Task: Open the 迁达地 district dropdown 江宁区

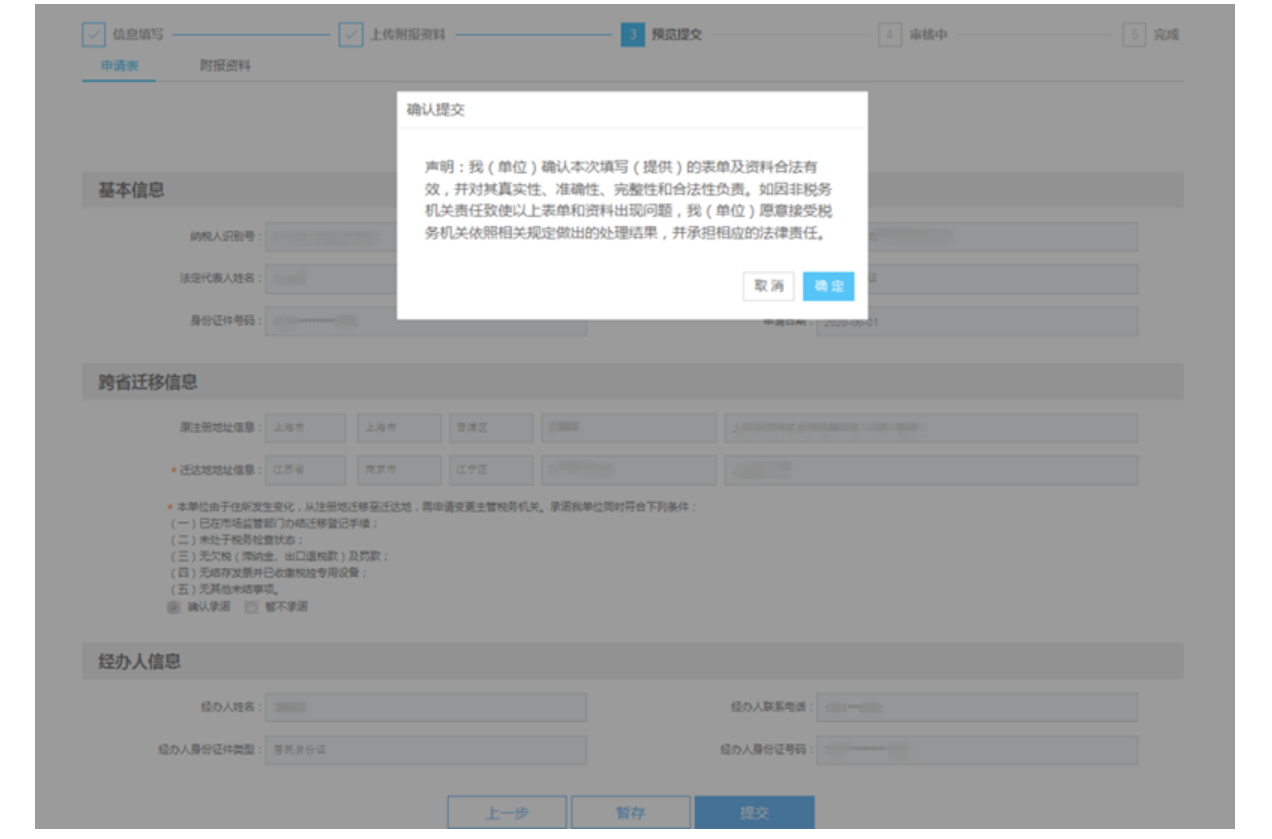Action: pyautogui.click(x=490, y=470)
